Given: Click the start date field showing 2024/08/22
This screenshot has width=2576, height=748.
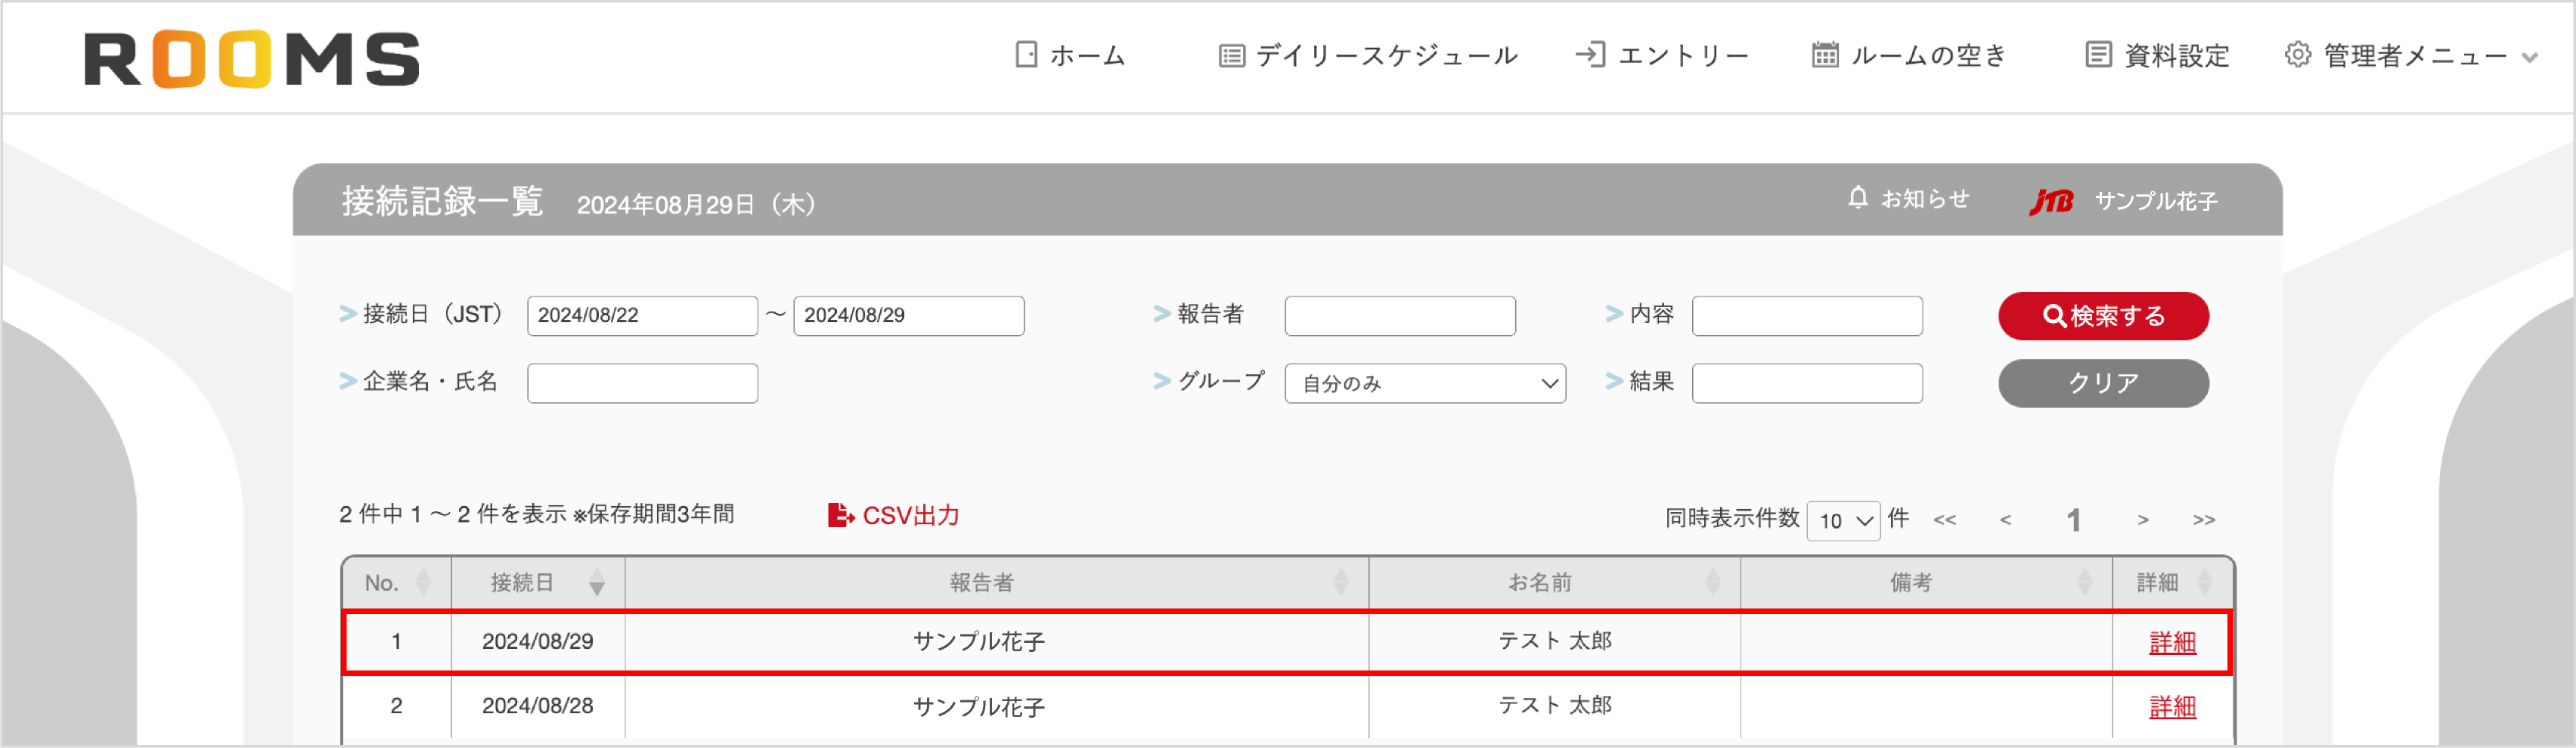Looking at the screenshot, I should click(642, 315).
